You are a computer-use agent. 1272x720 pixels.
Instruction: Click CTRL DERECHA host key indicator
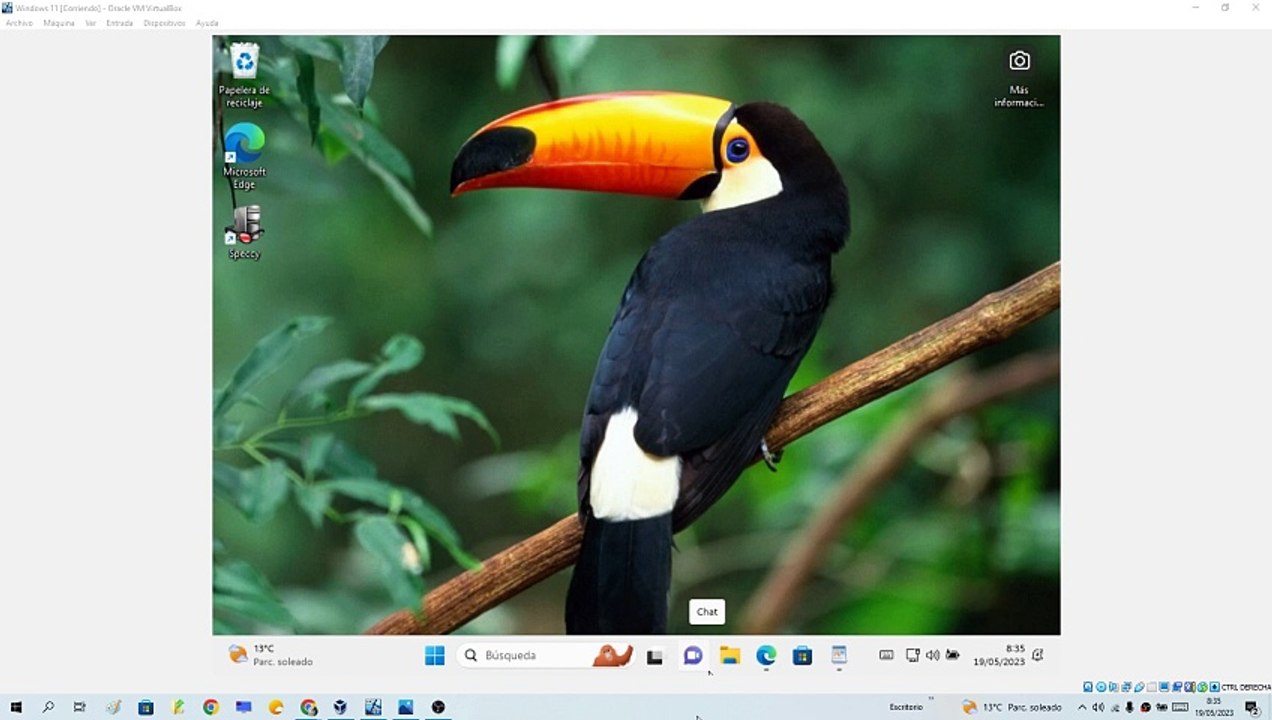pyautogui.click(x=1246, y=687)
